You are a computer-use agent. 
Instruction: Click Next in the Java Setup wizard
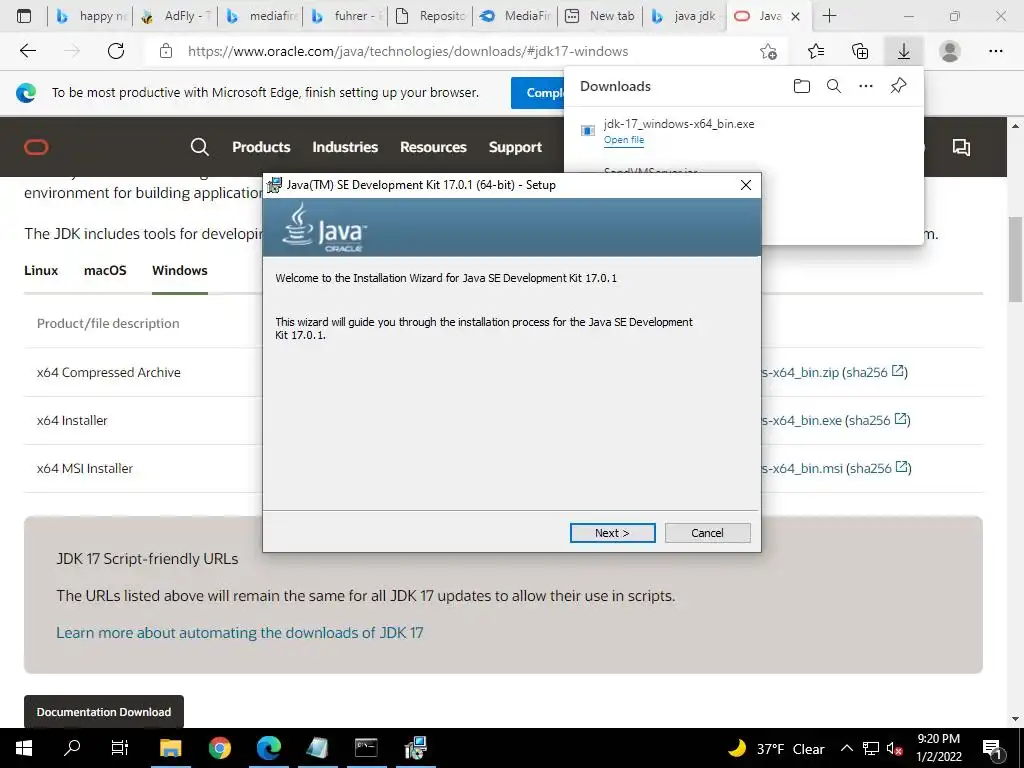612,533
